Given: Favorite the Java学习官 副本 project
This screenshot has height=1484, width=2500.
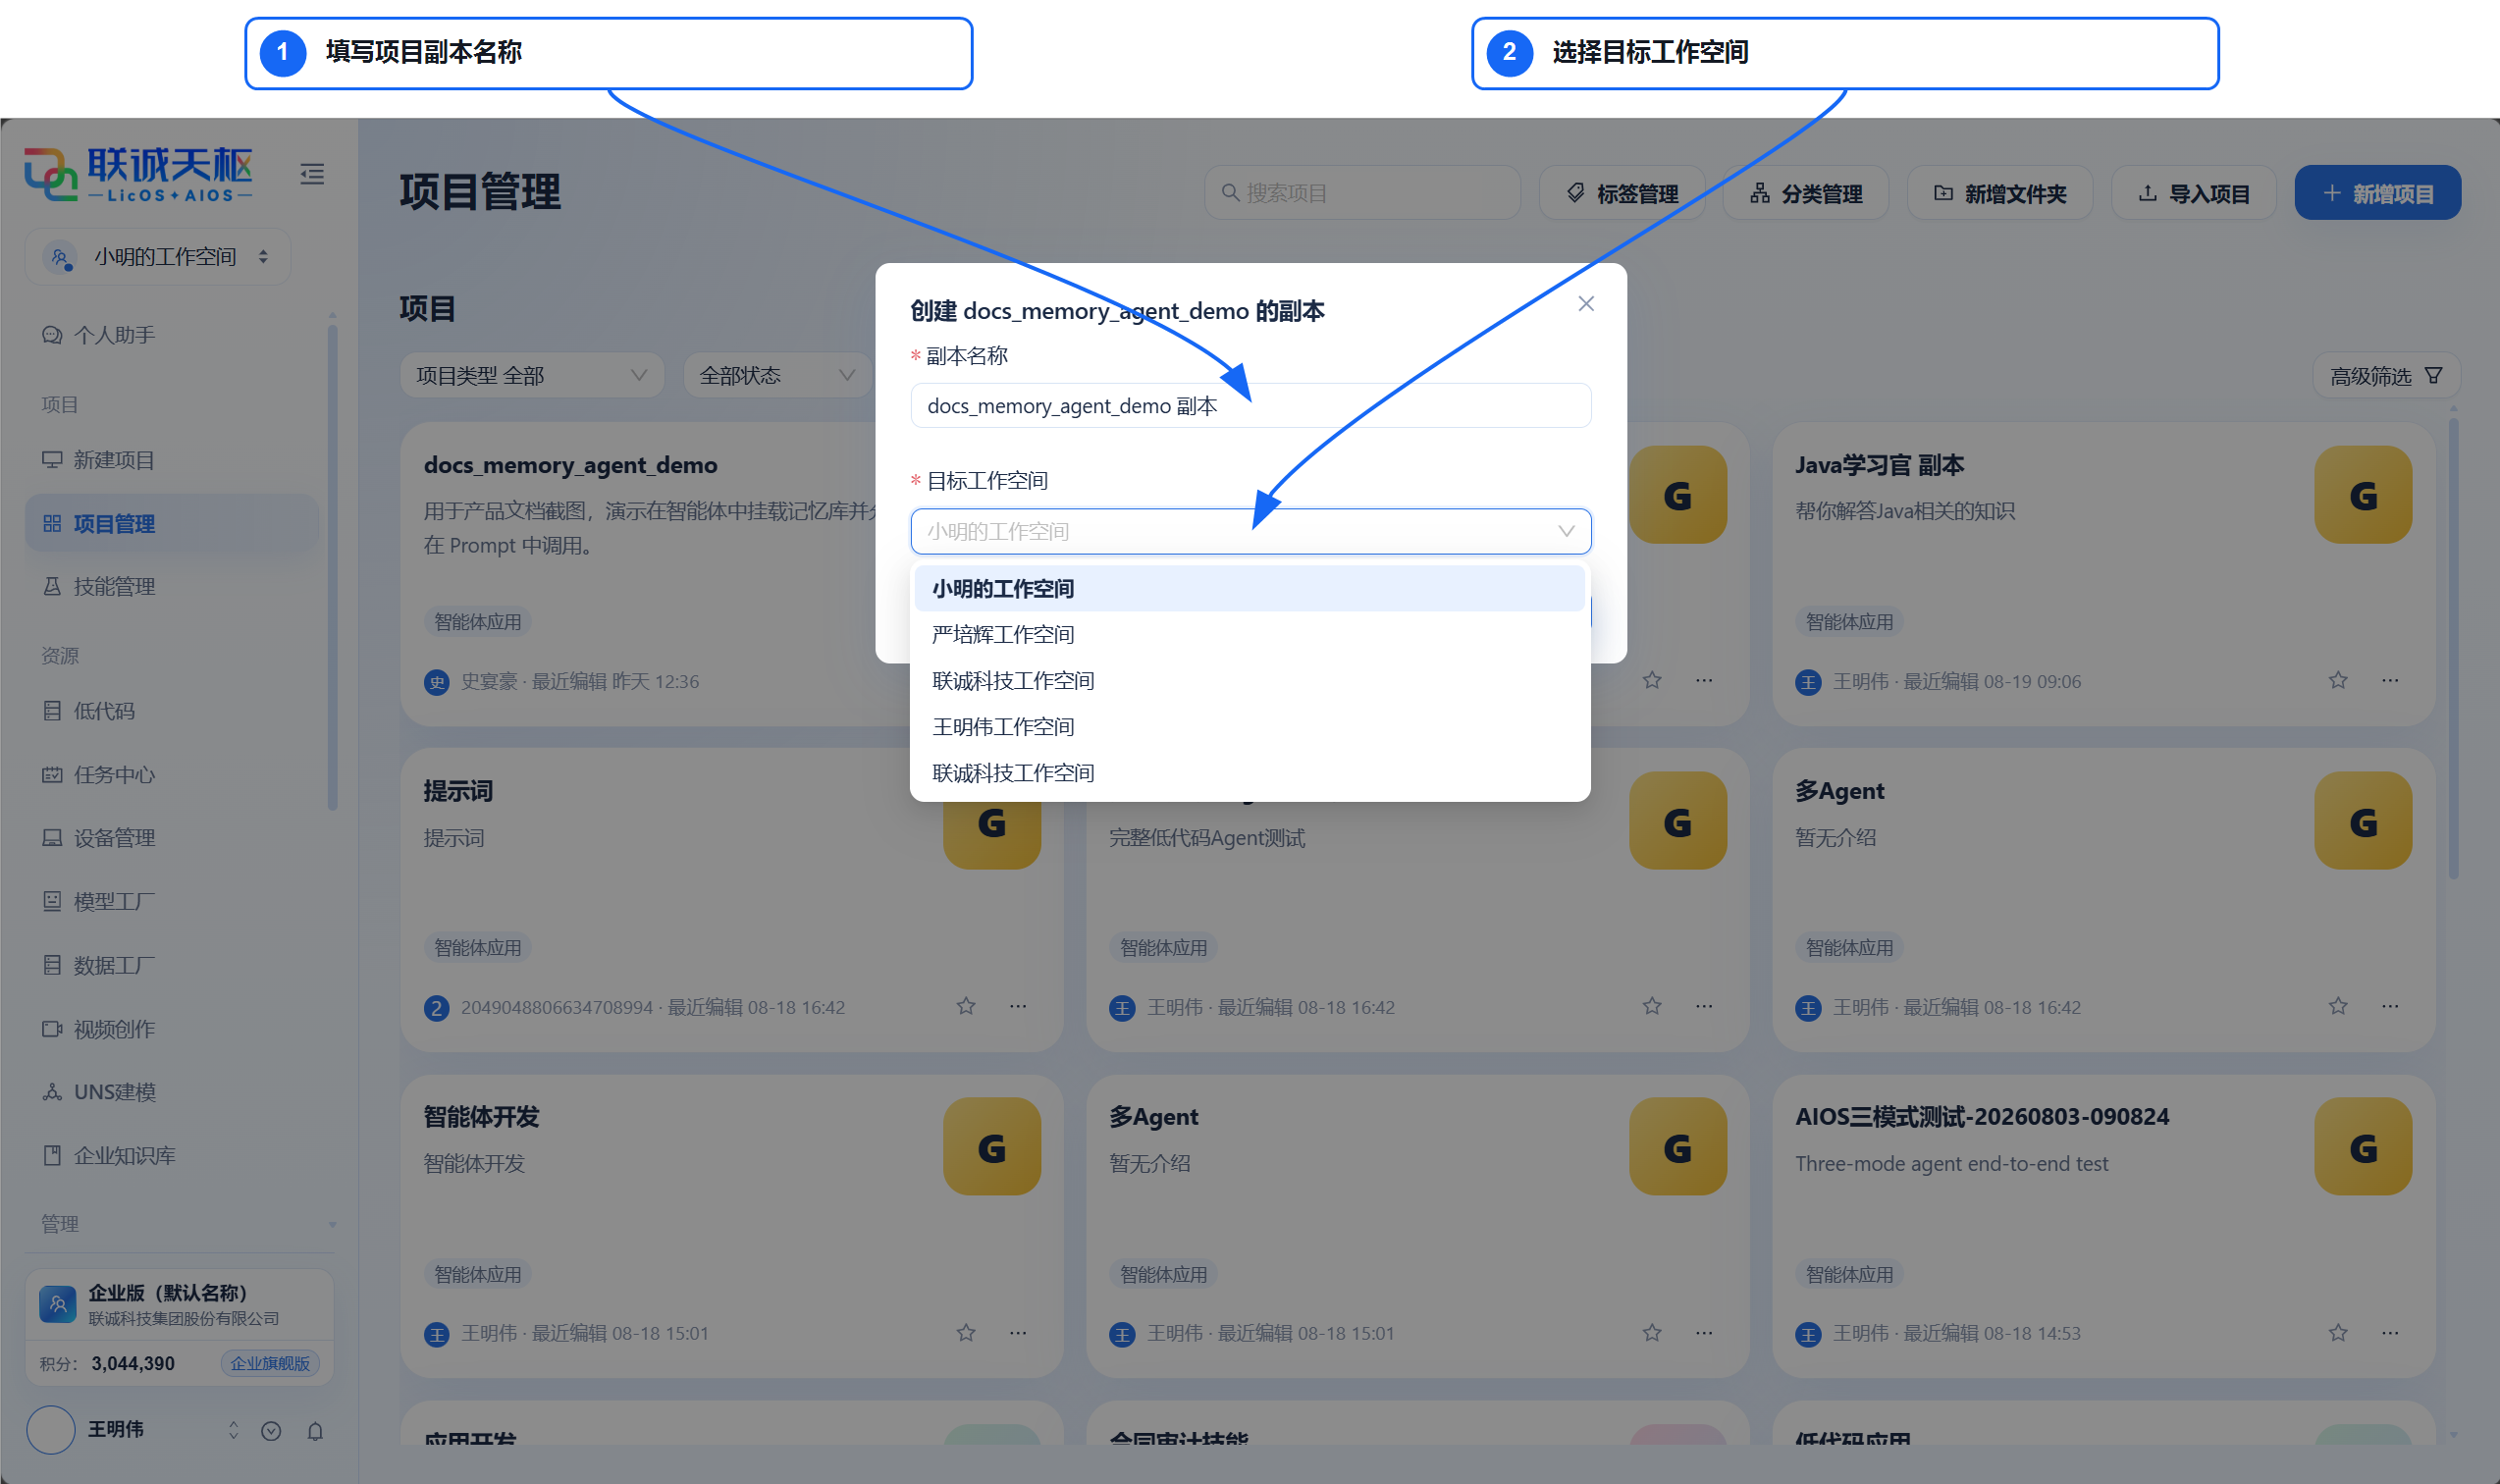Looking at the screenshot, I should tap(2338, 680).
